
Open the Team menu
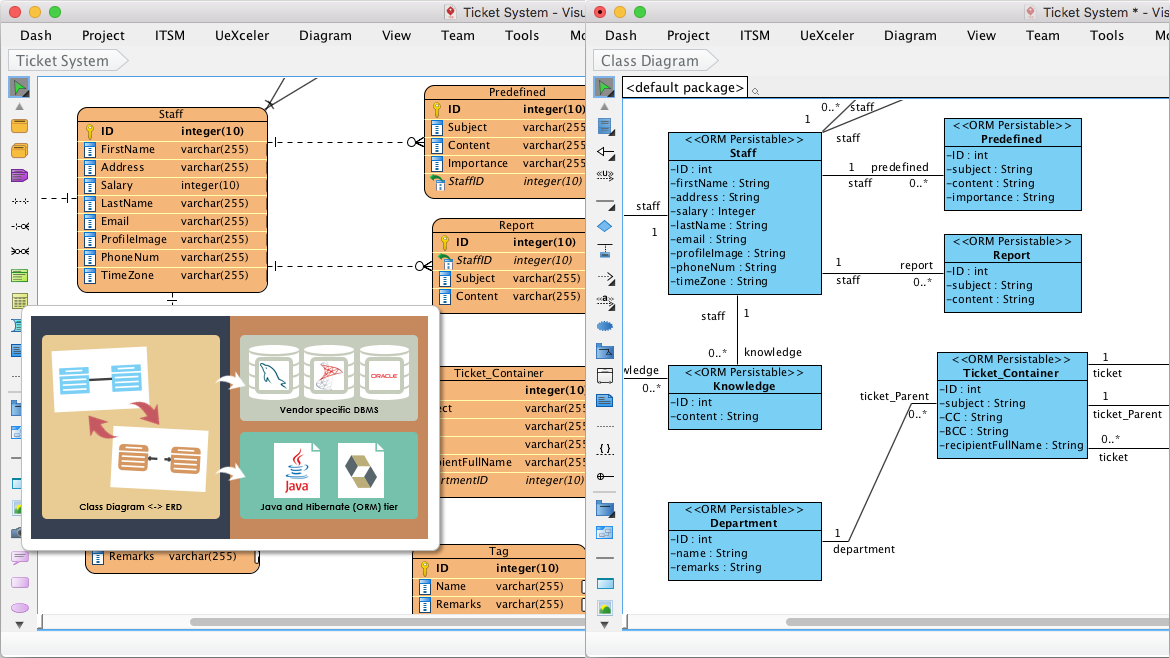pos(1043,35)
